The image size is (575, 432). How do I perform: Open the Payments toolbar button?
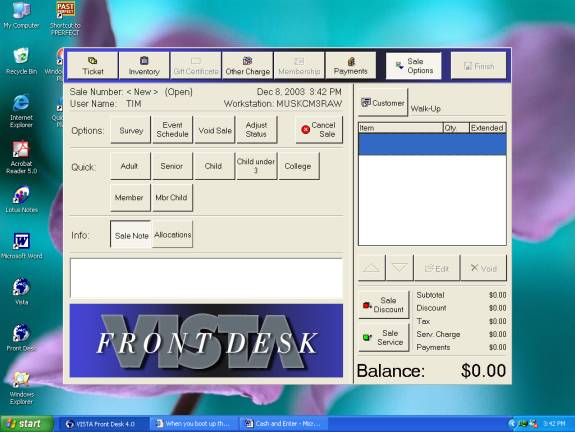(x=351, y=66)
